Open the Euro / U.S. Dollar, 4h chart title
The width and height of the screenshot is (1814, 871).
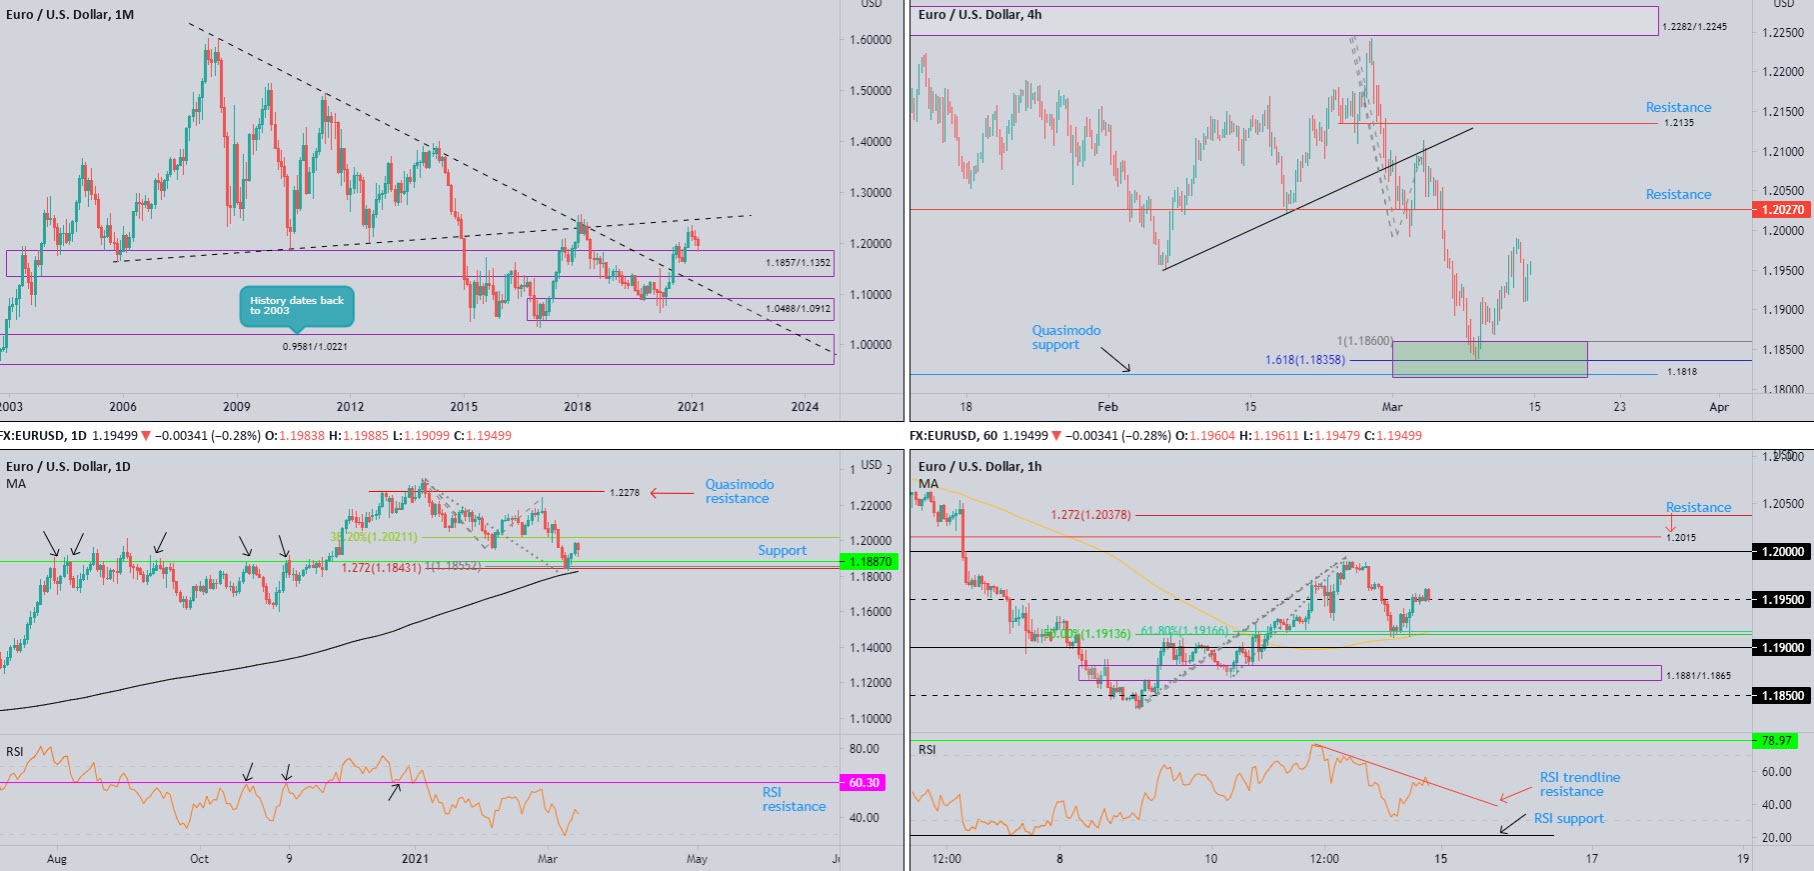pyautogui.click(x=980, y=15)
